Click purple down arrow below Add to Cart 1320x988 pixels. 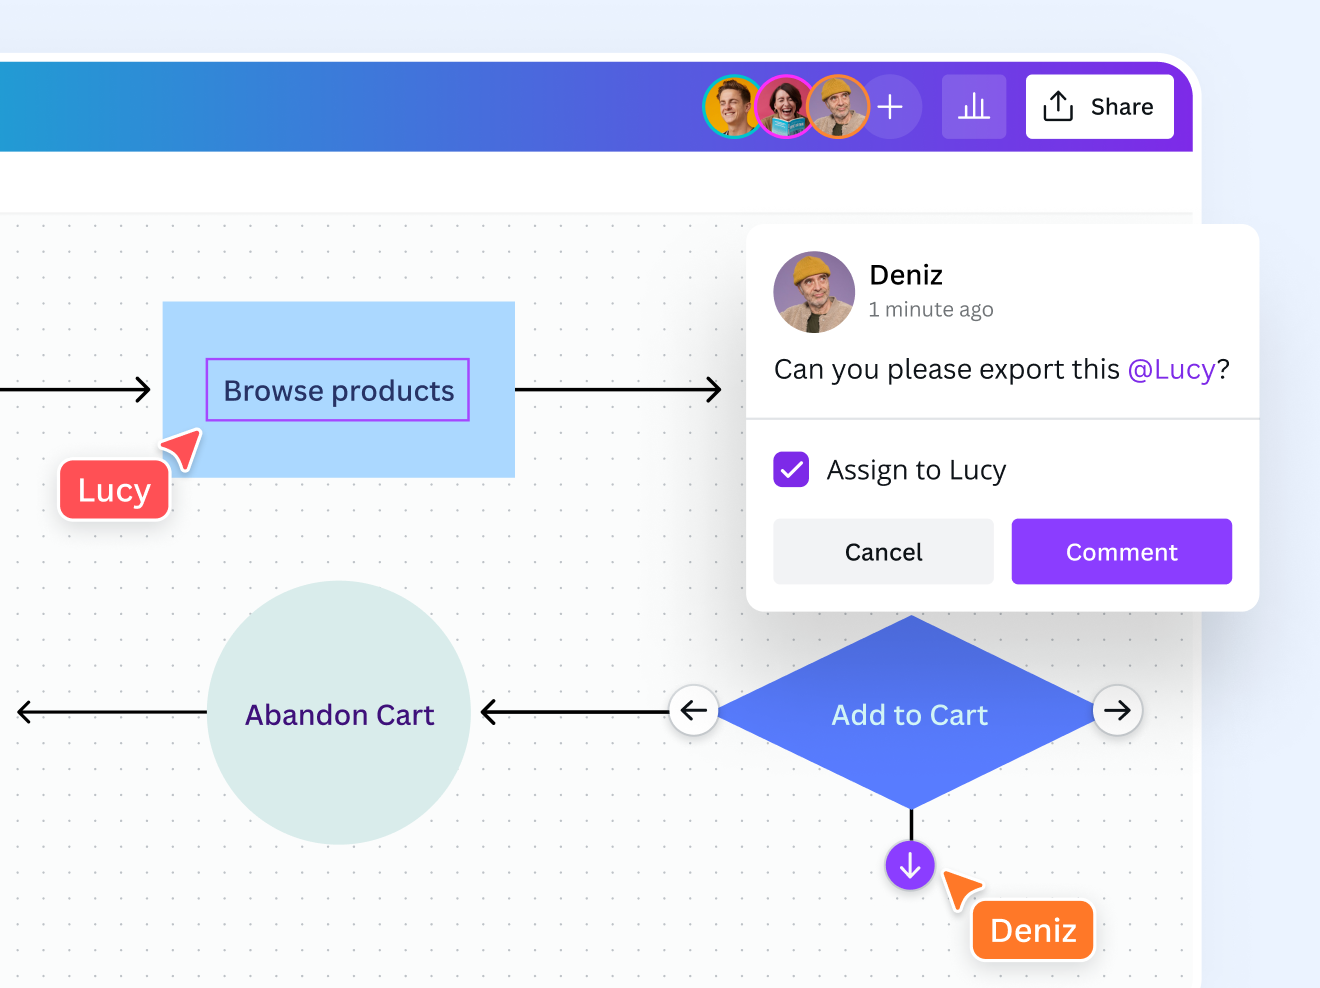click(x=910, y=866)
